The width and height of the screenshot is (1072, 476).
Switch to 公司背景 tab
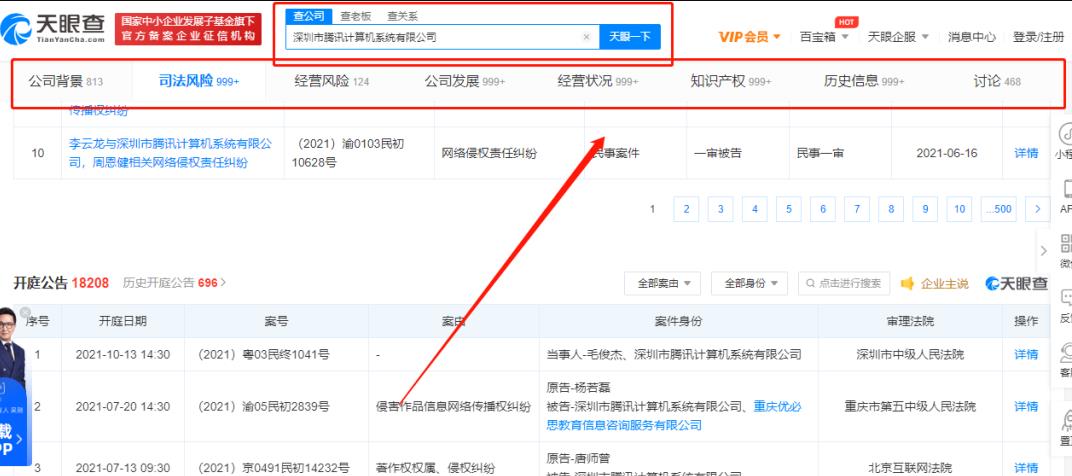(66, 81)
